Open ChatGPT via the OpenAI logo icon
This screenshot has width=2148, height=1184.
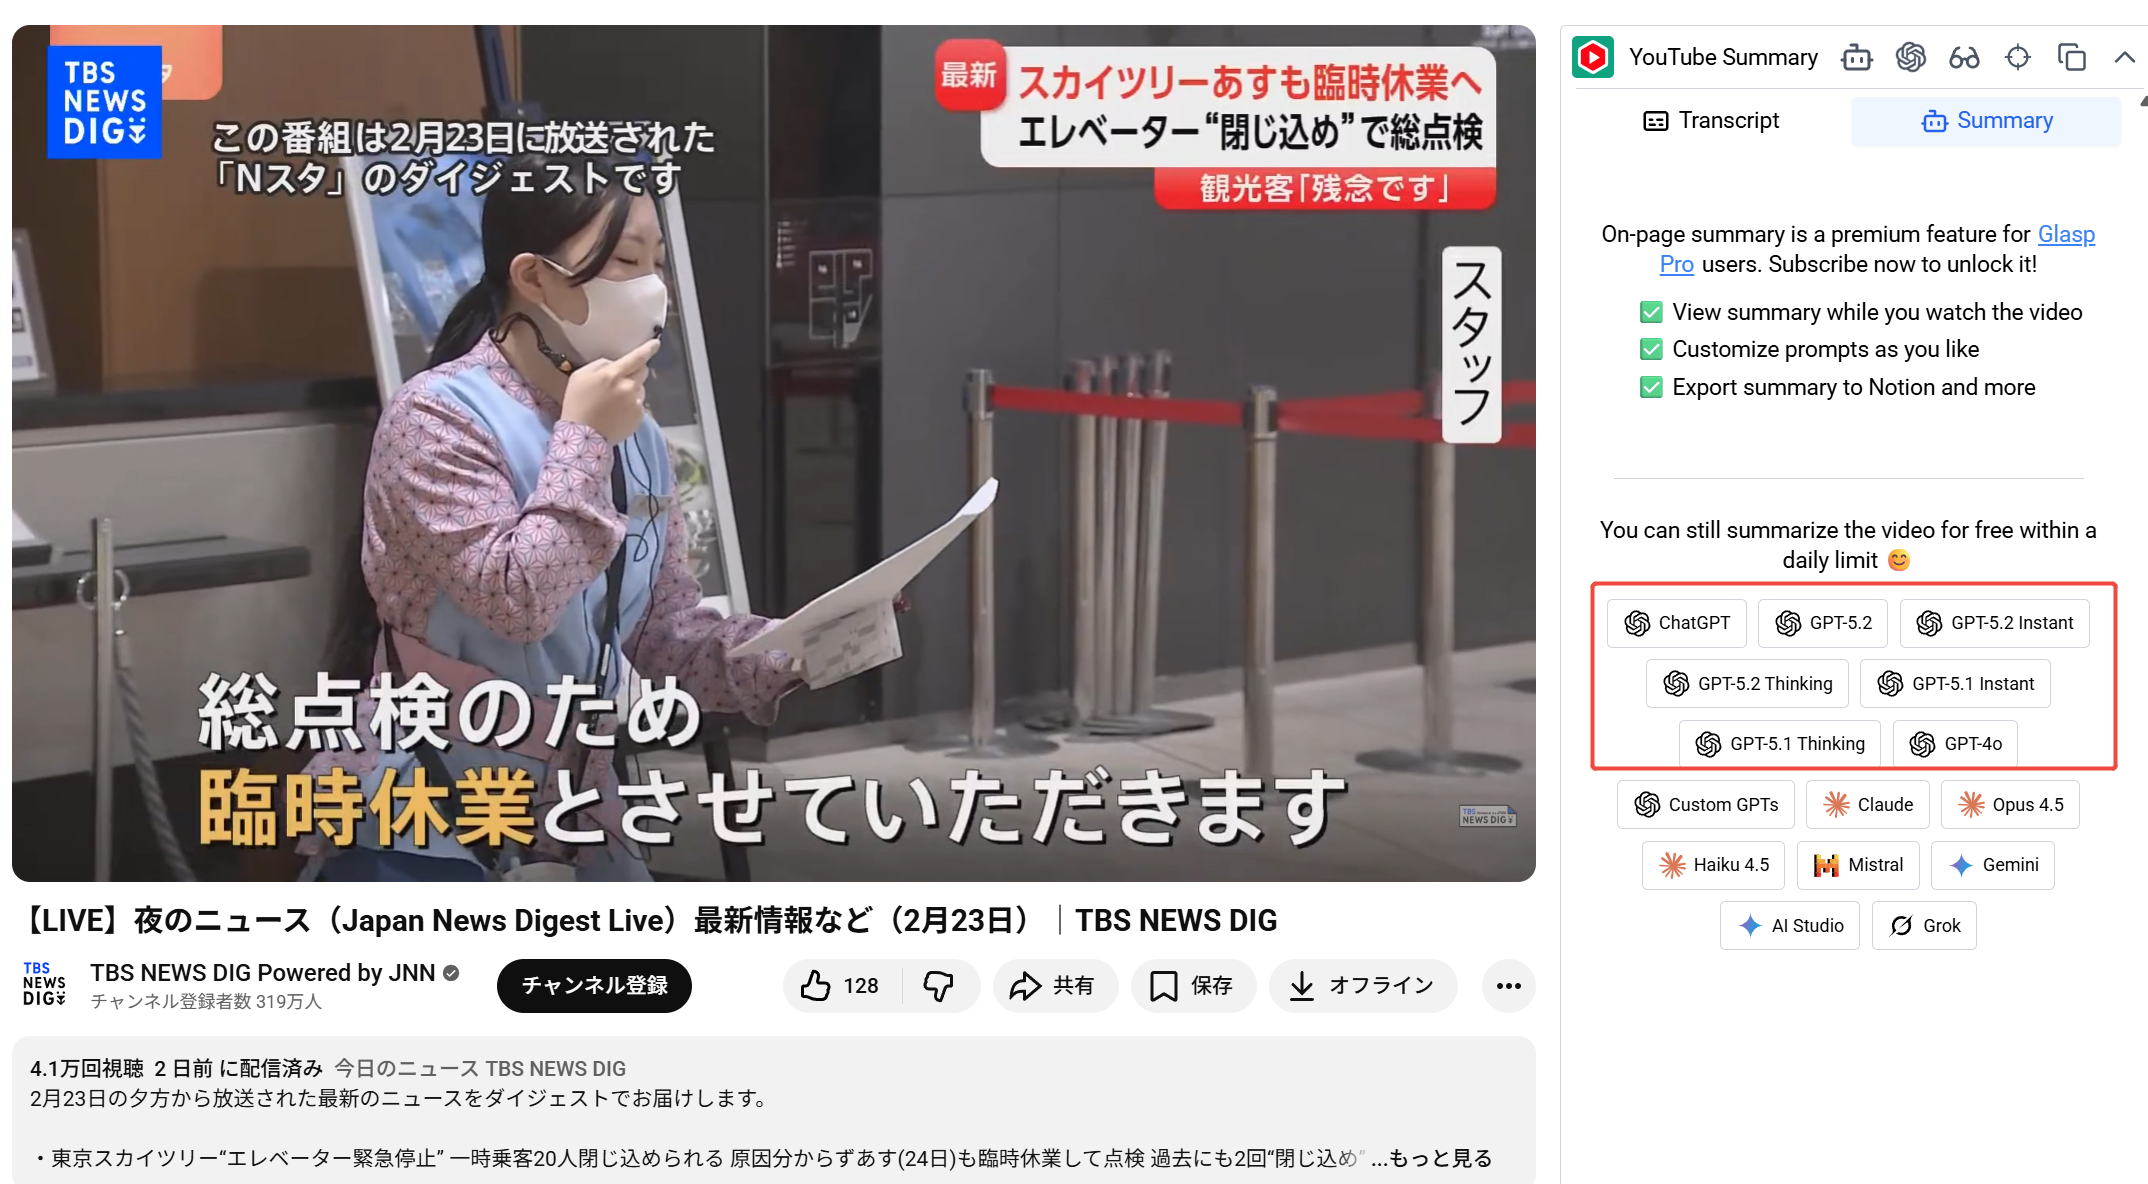[x=1911, y=58]
